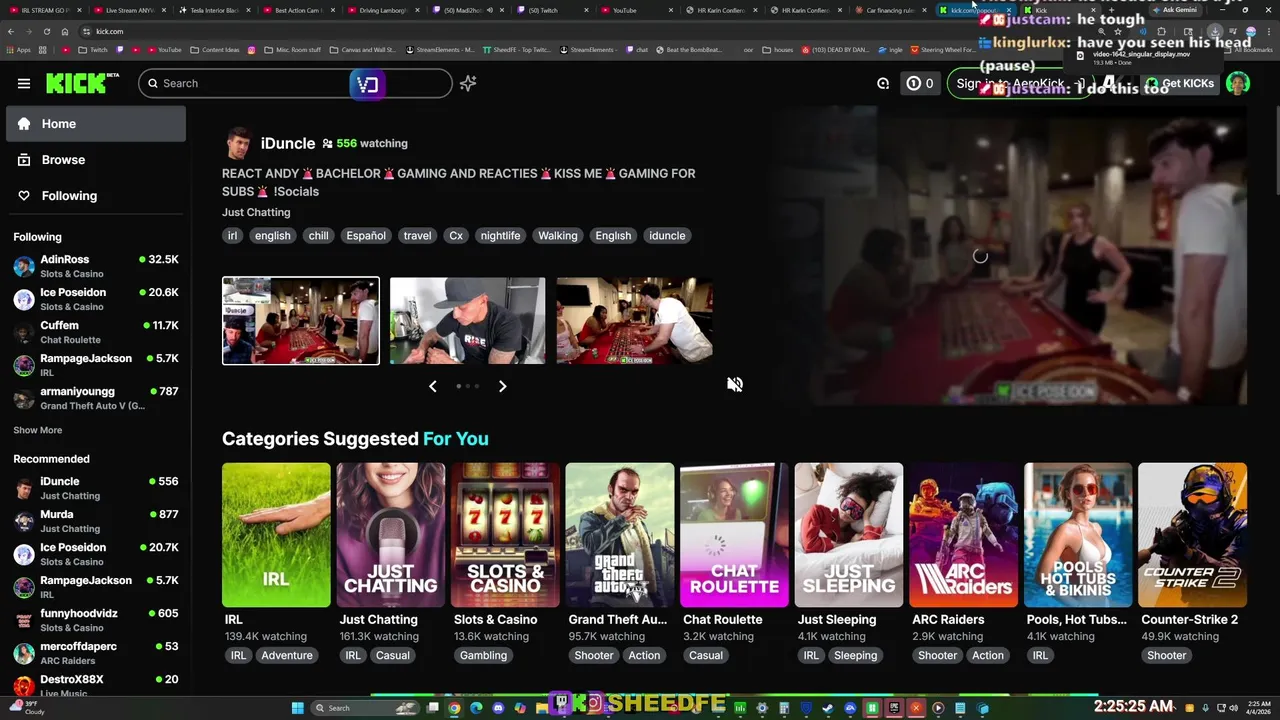Open funnyhoodvidz in Recommended list
Viewport: 1280px width, 720px height.
tap(96, 620)
